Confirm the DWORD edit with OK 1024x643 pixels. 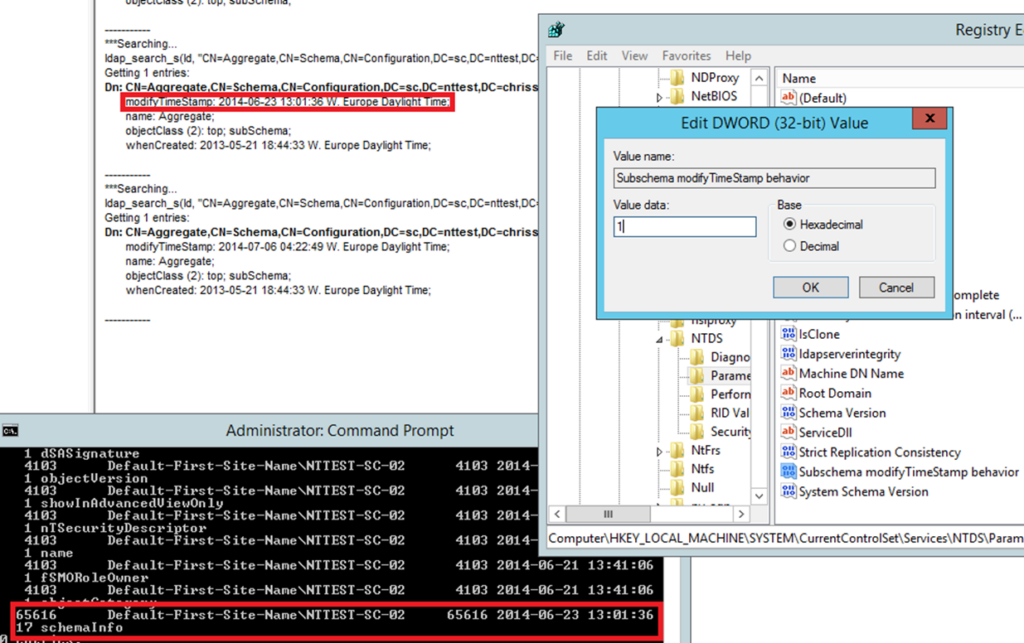click(810, 287)
